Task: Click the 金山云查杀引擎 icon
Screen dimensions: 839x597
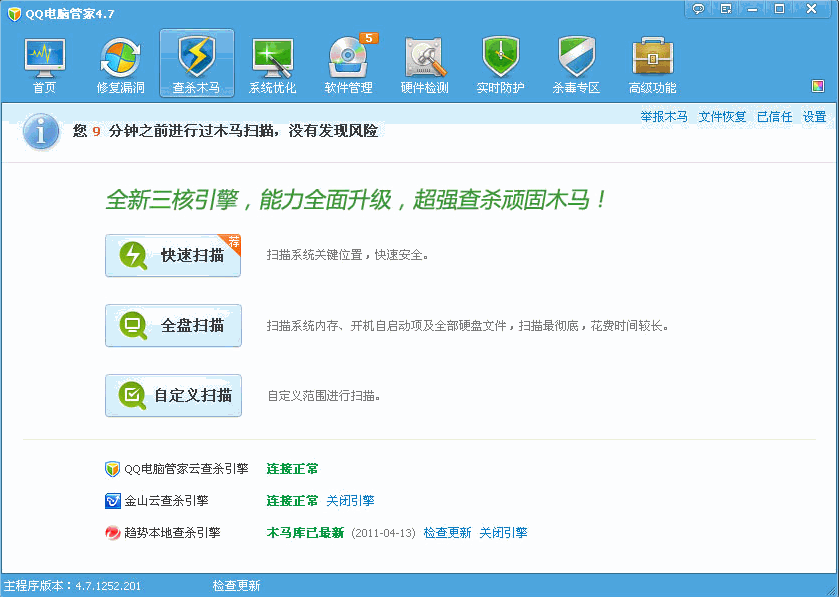Action: (112, 501)
